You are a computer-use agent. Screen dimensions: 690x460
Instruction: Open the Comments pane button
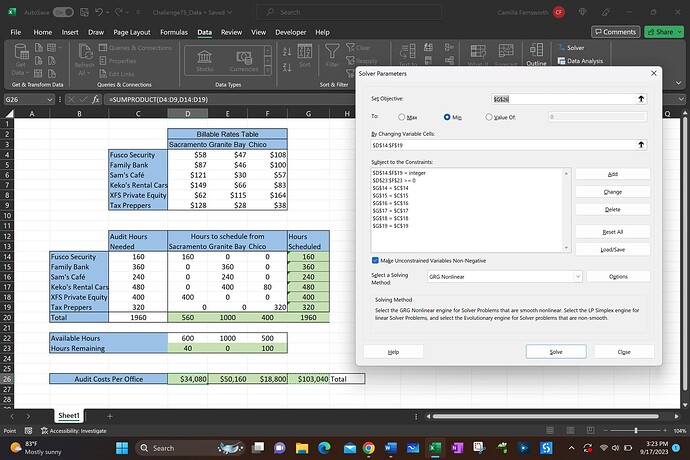click(615, 32)
